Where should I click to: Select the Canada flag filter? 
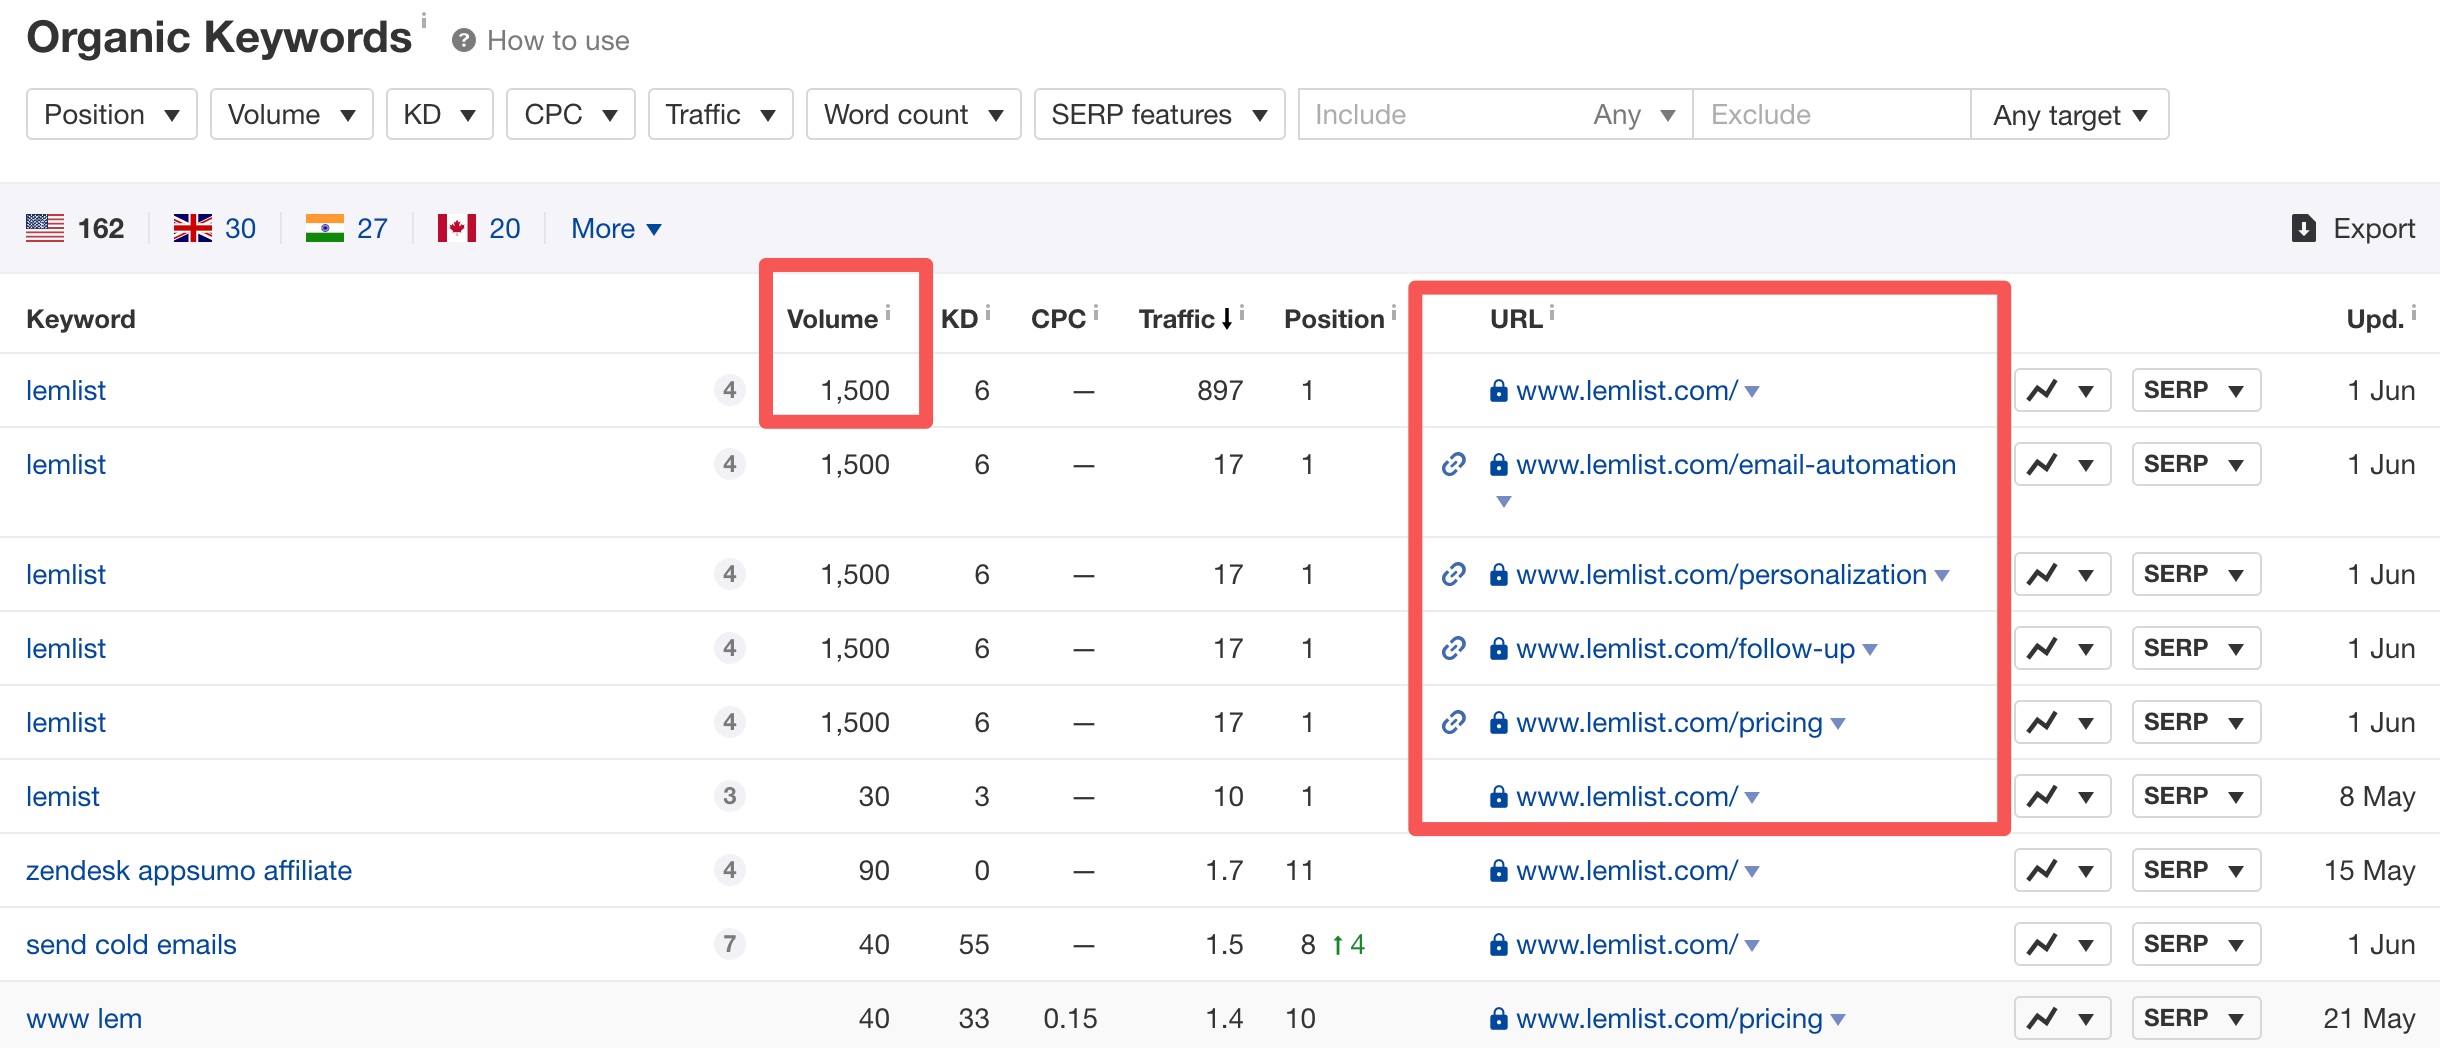click(457, 229)
